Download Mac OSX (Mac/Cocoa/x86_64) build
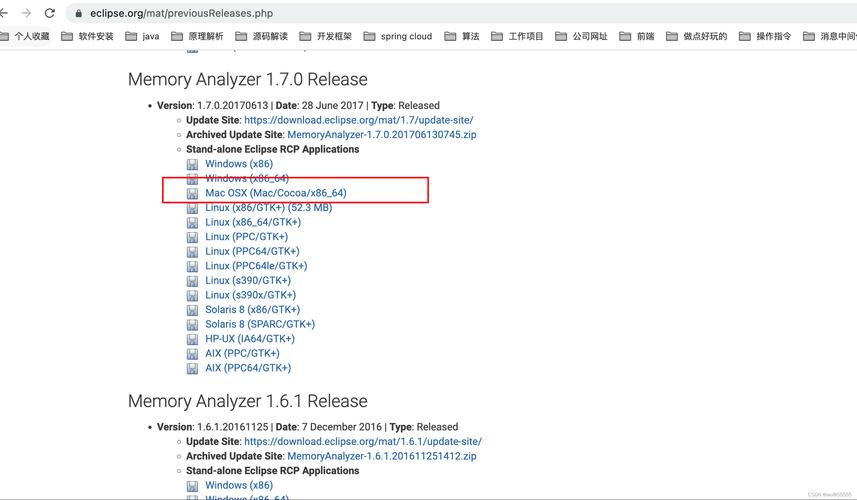Image resolution: width=857 pixels, height=500 pixels. tap(275, 193)
